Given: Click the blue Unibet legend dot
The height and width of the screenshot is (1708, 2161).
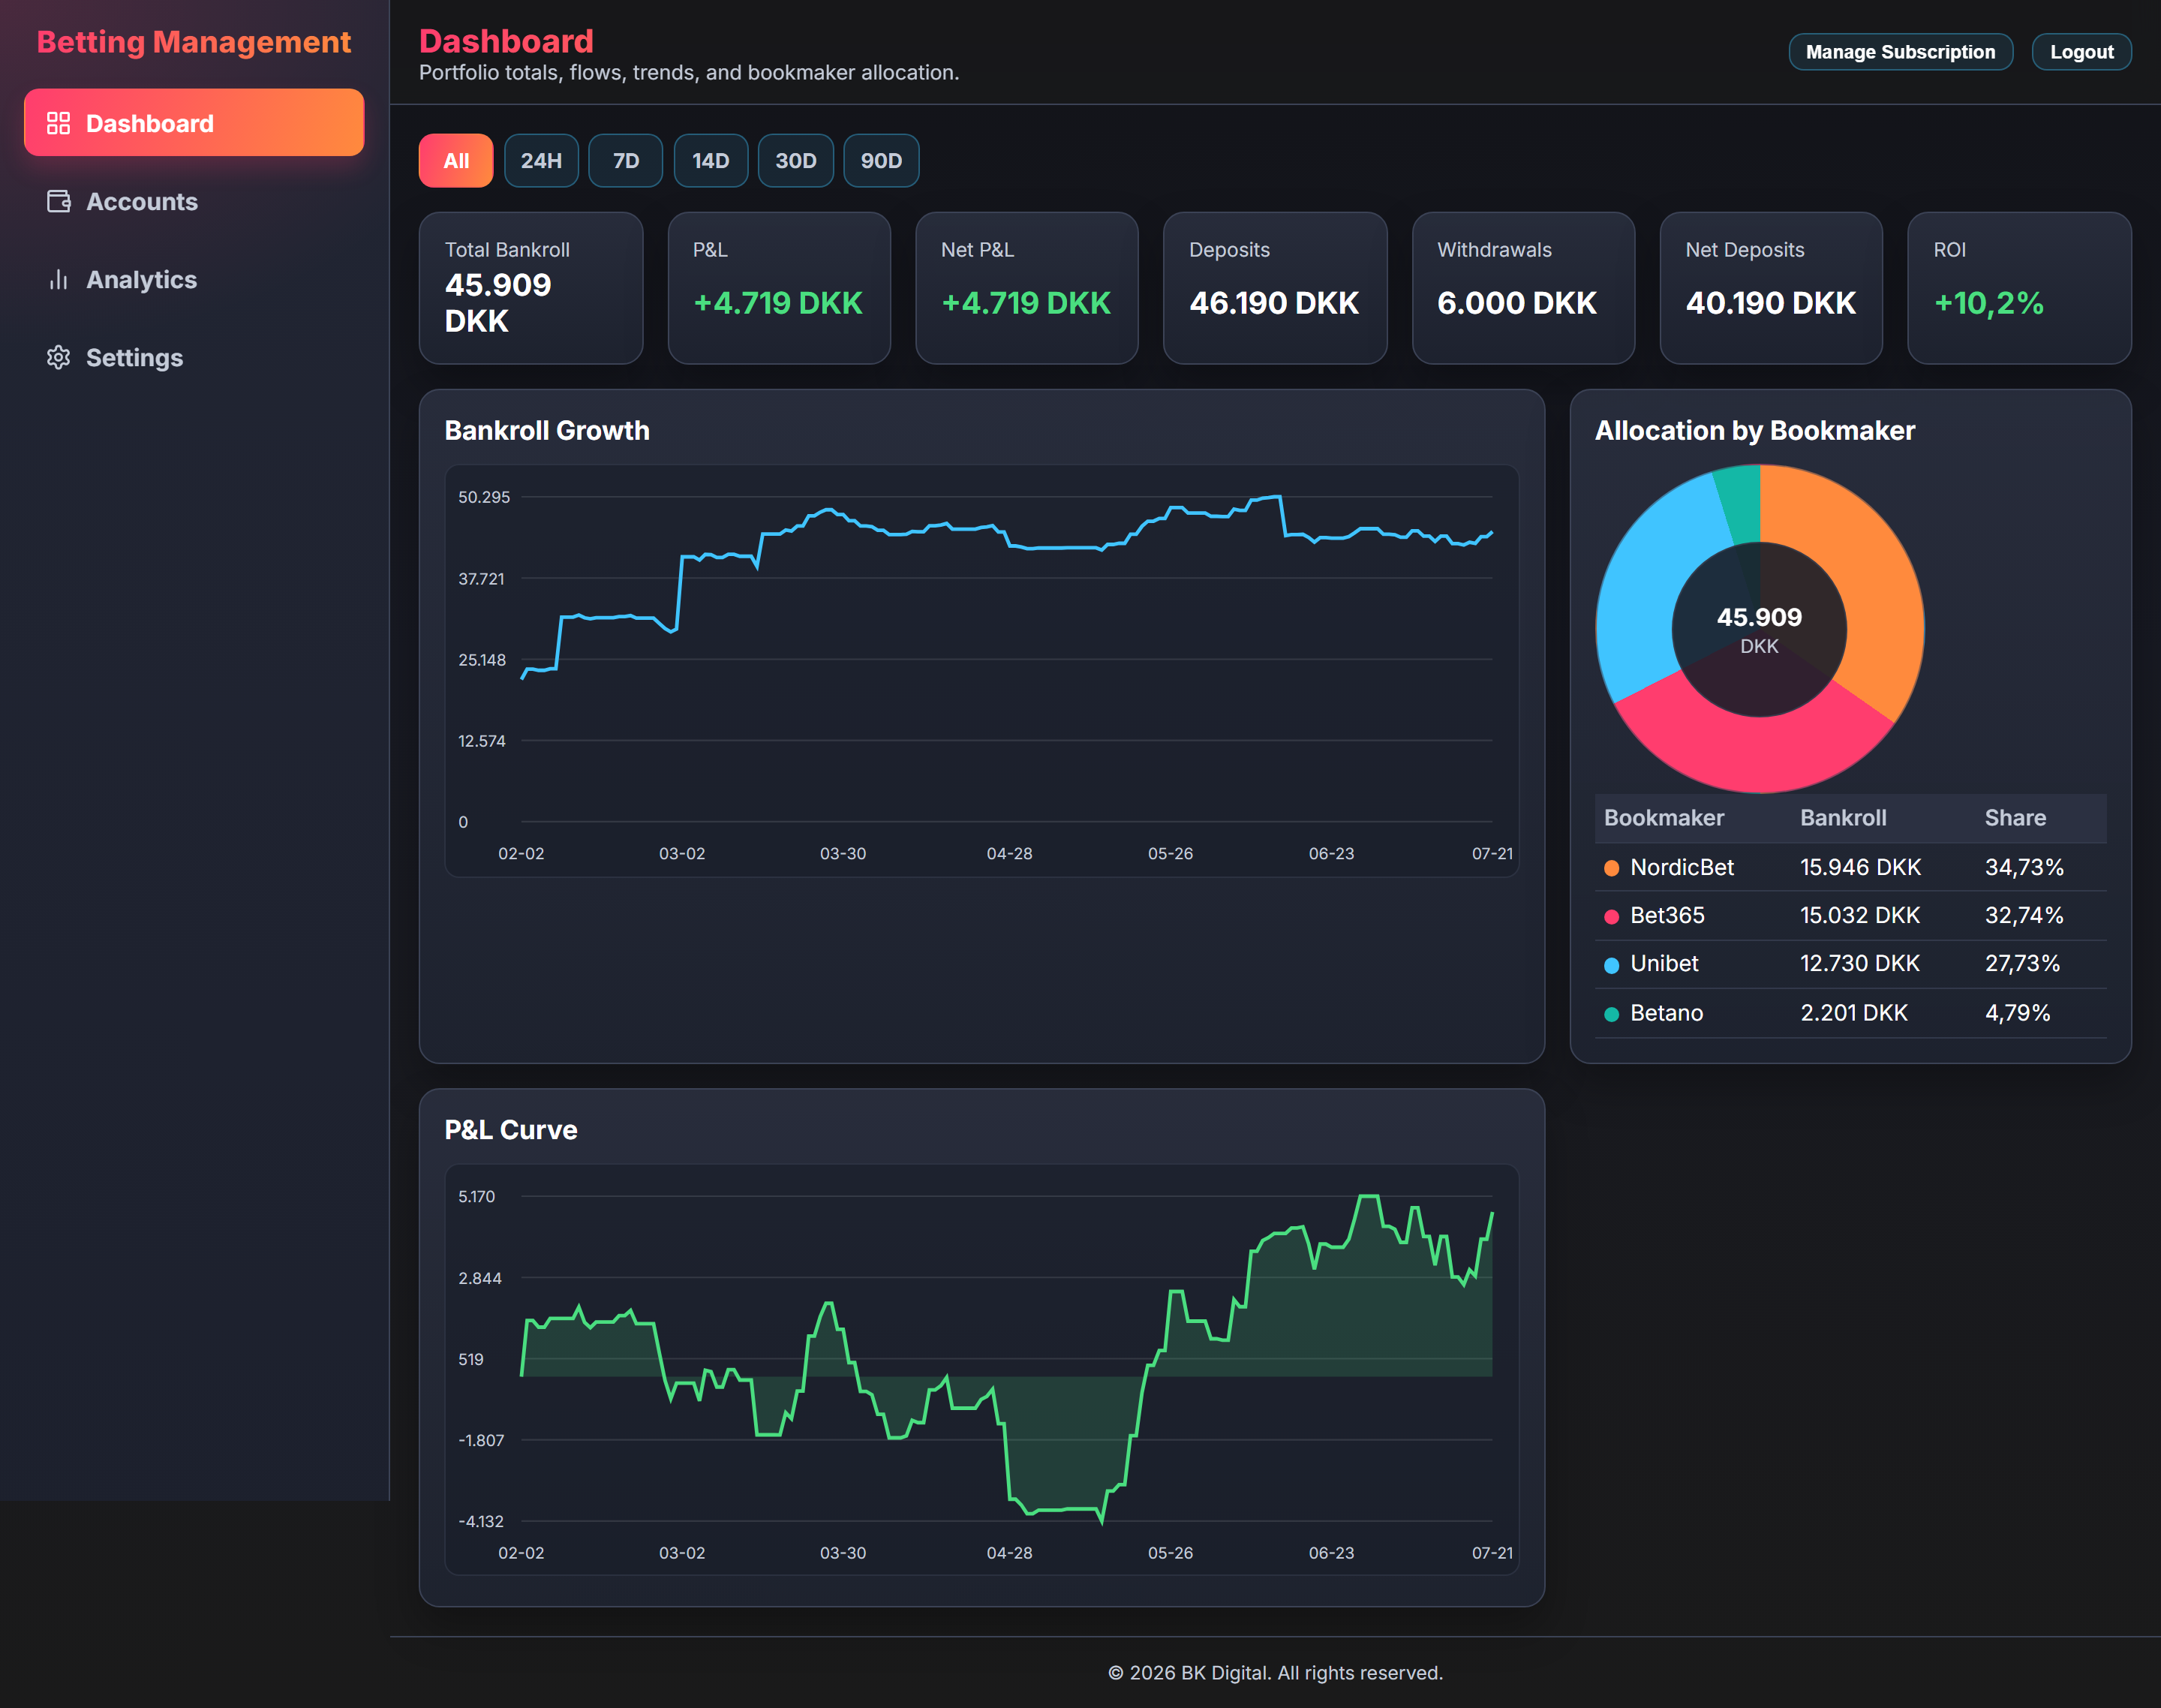Looking at the screenshot, I should point(1611,965).
